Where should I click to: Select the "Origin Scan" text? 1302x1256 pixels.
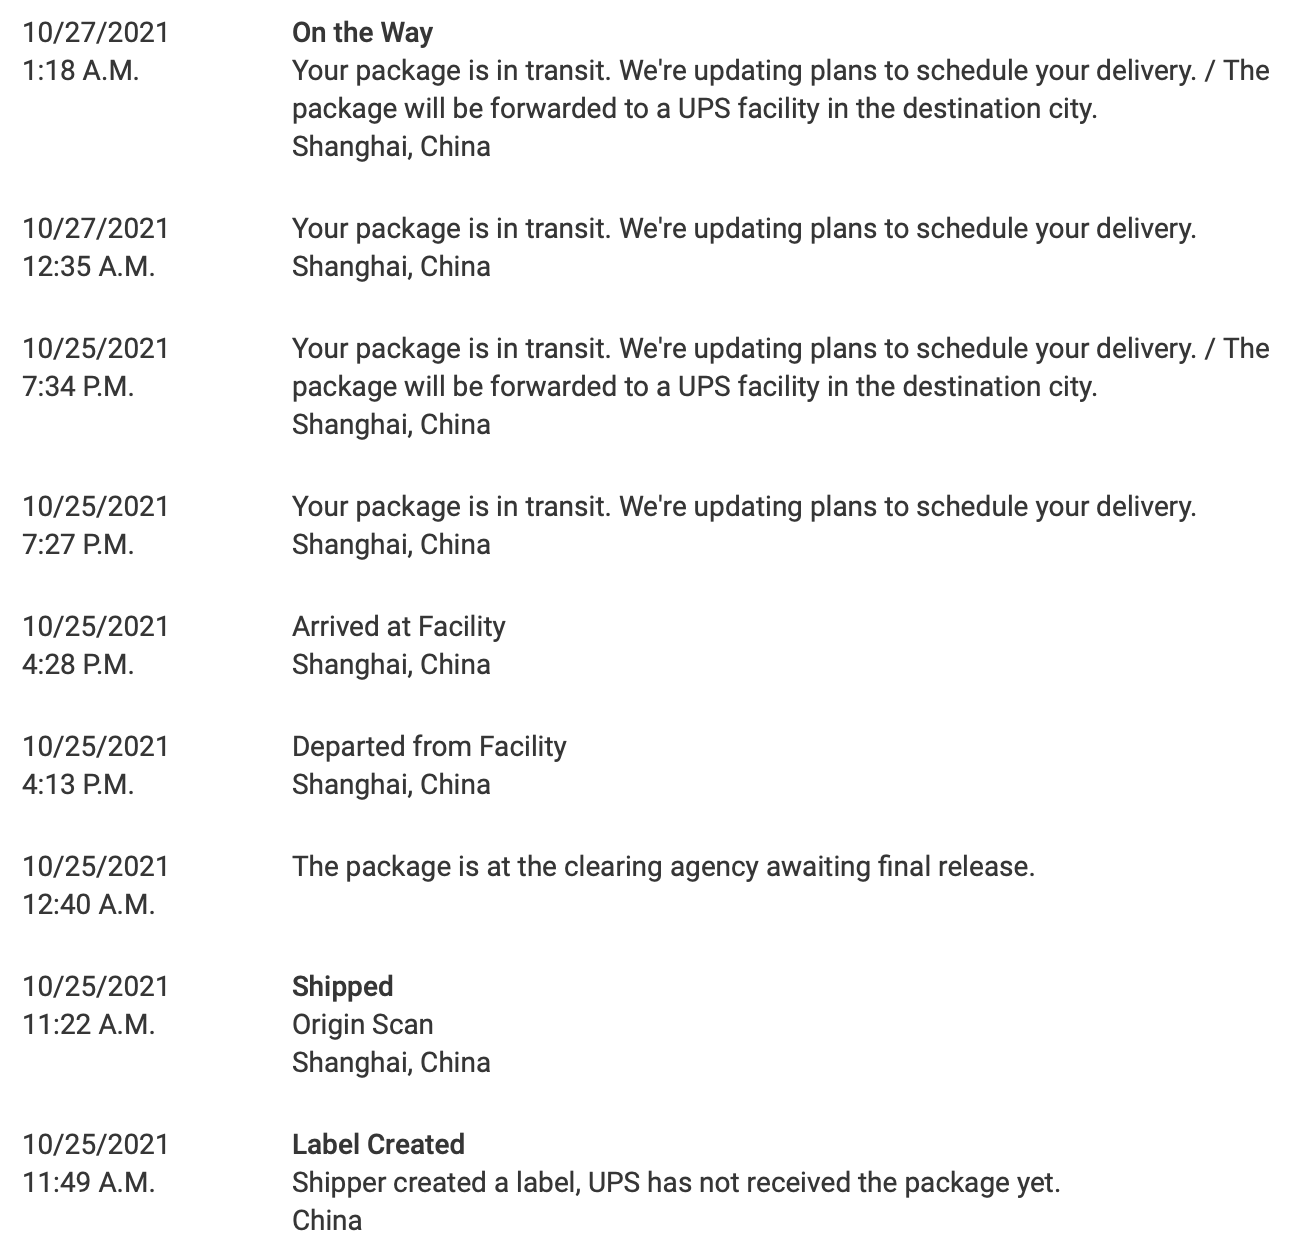362,1025
